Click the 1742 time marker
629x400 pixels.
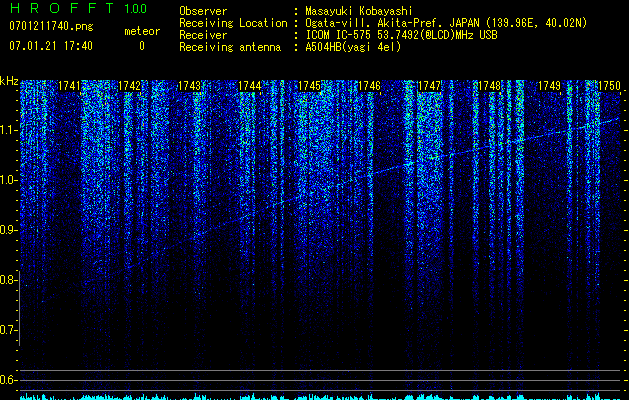[x=130, y=86]
